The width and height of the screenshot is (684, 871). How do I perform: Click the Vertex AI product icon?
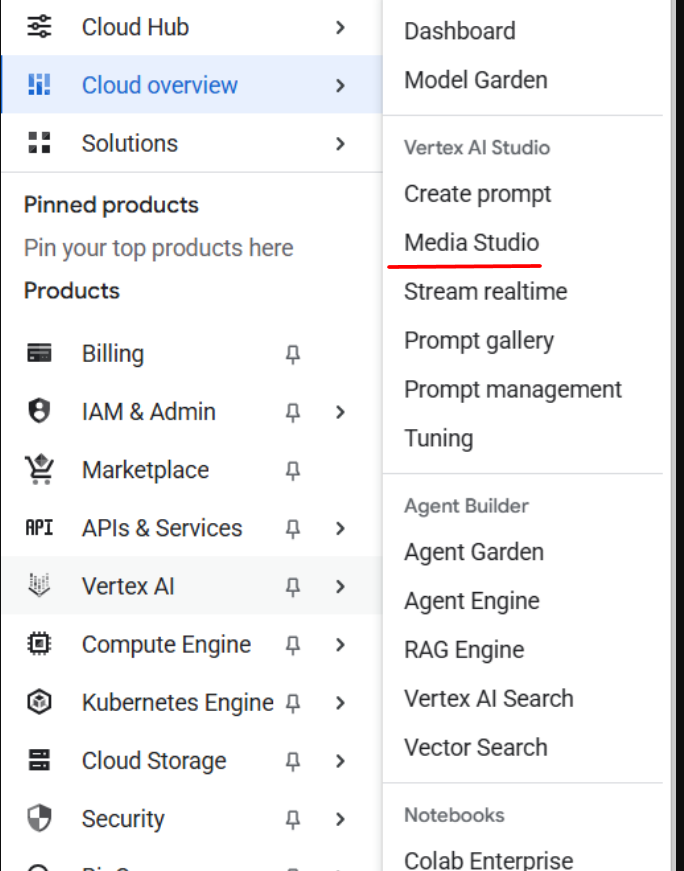pyautogui.click(x=39, y=585)
